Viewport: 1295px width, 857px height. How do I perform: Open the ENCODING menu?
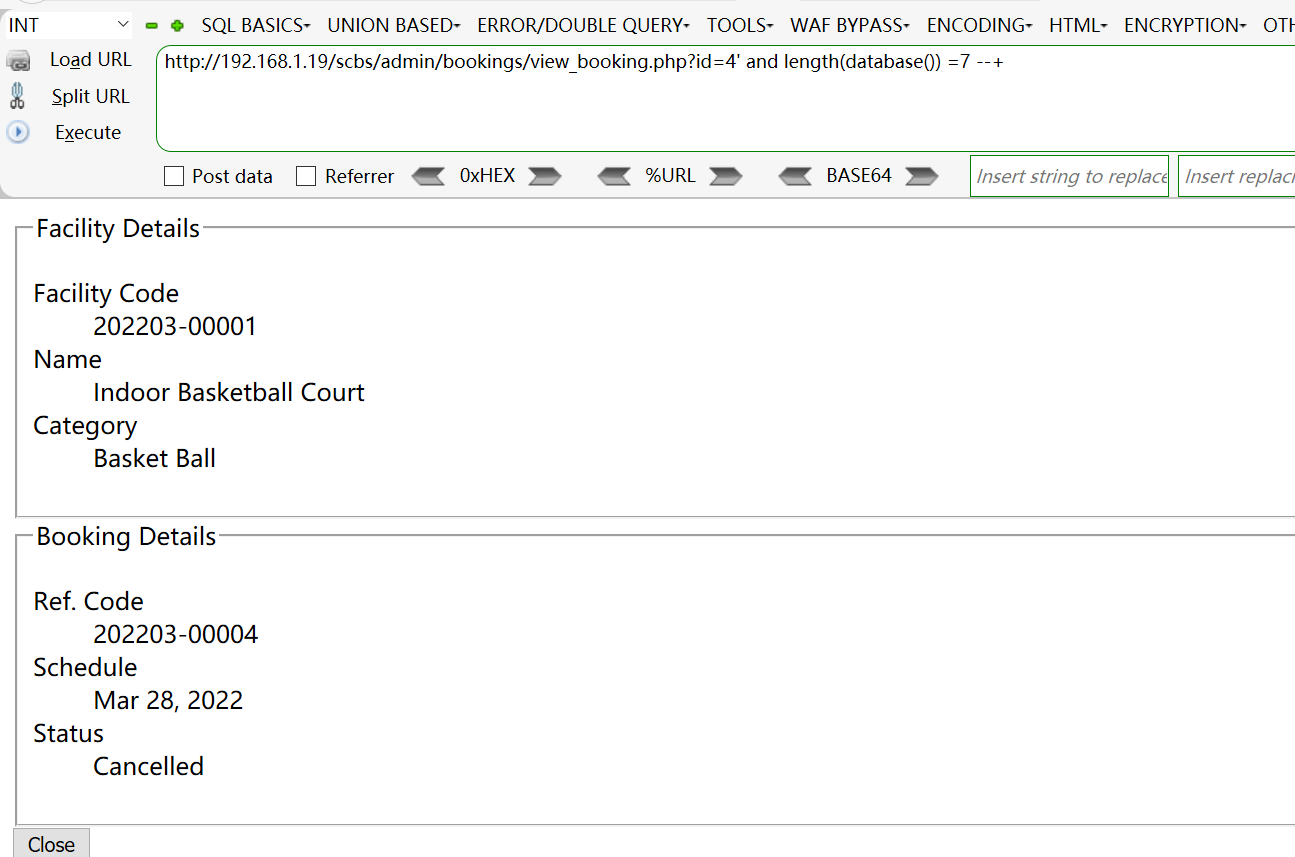tap(980, 25)
